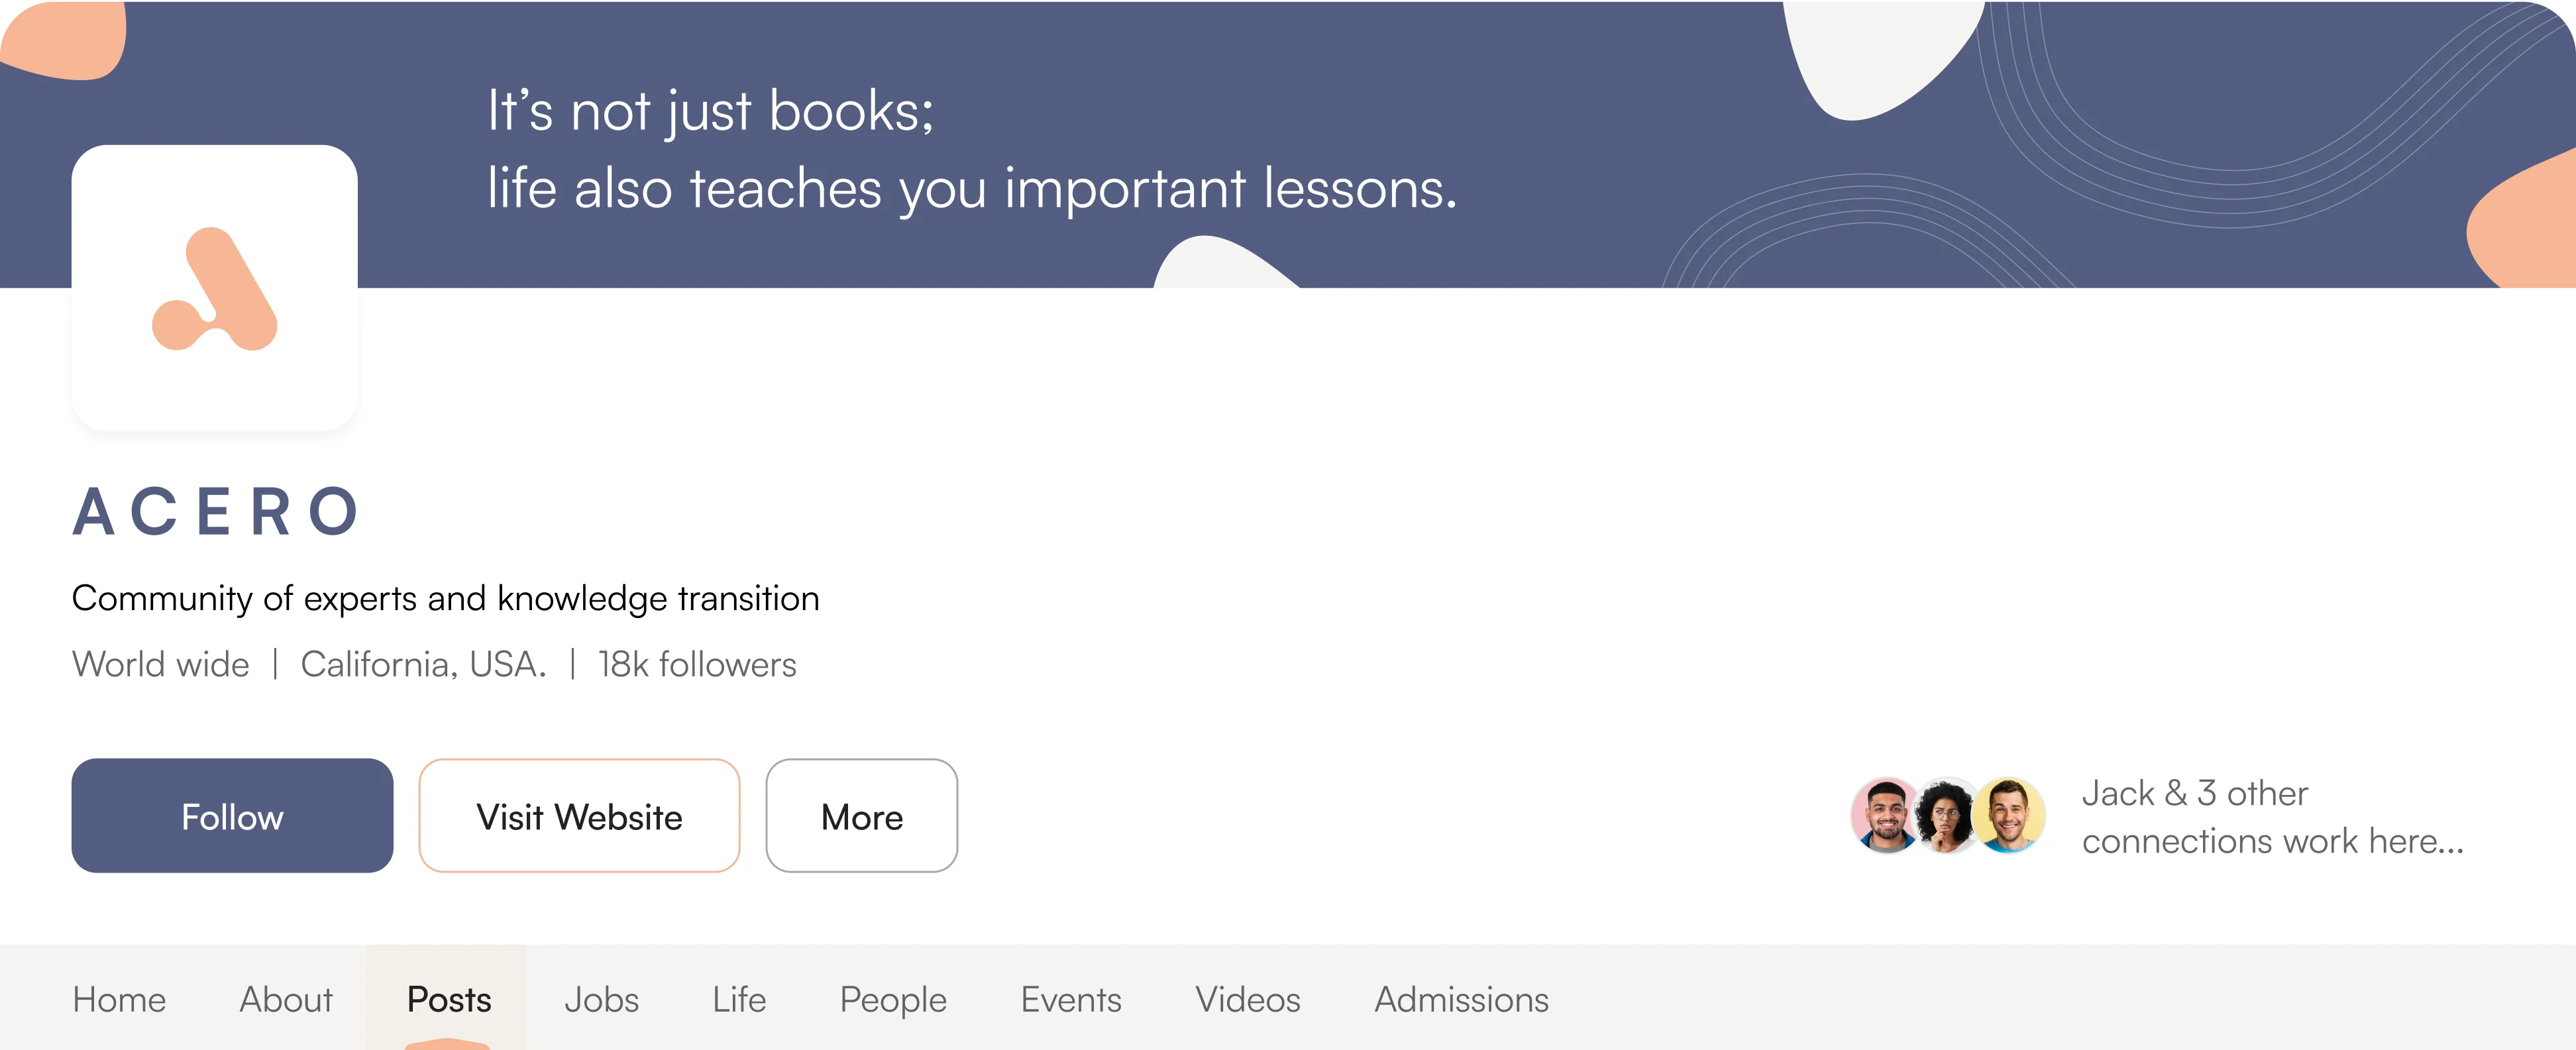
Task: Go to the Jobs tab
Action: tap(601, 999)
